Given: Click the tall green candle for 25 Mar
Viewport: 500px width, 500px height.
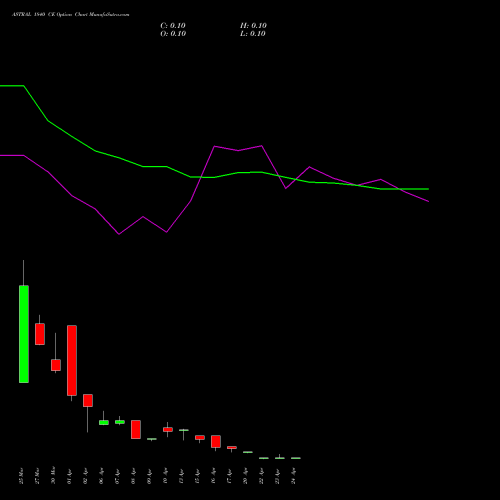Looking at the screenshot, I should (24, 334).
